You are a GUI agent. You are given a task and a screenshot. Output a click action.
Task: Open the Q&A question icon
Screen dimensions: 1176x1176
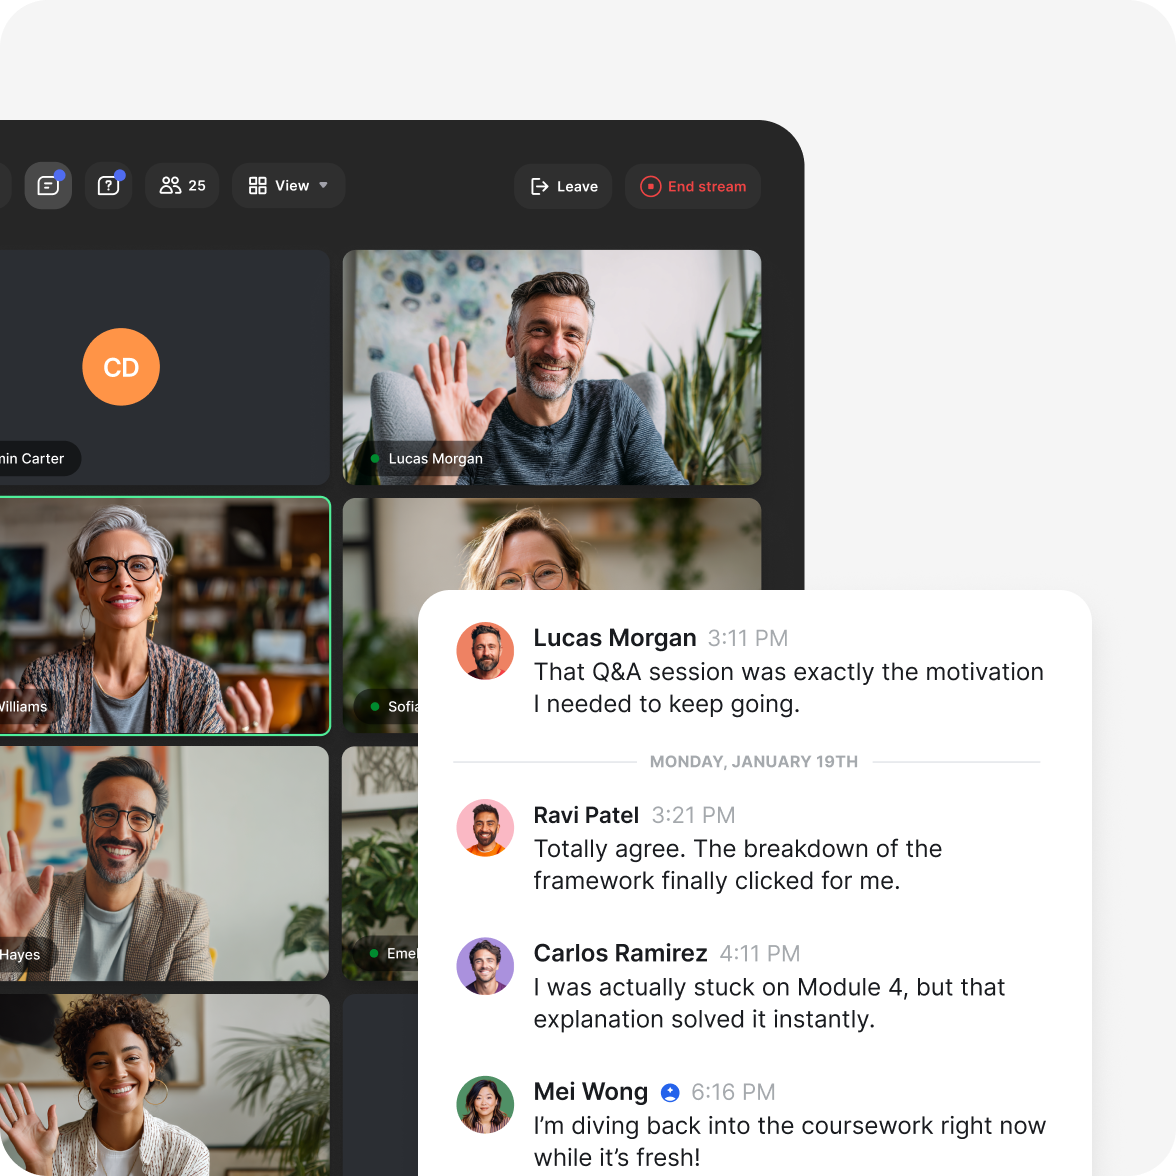tap(108, 186)
